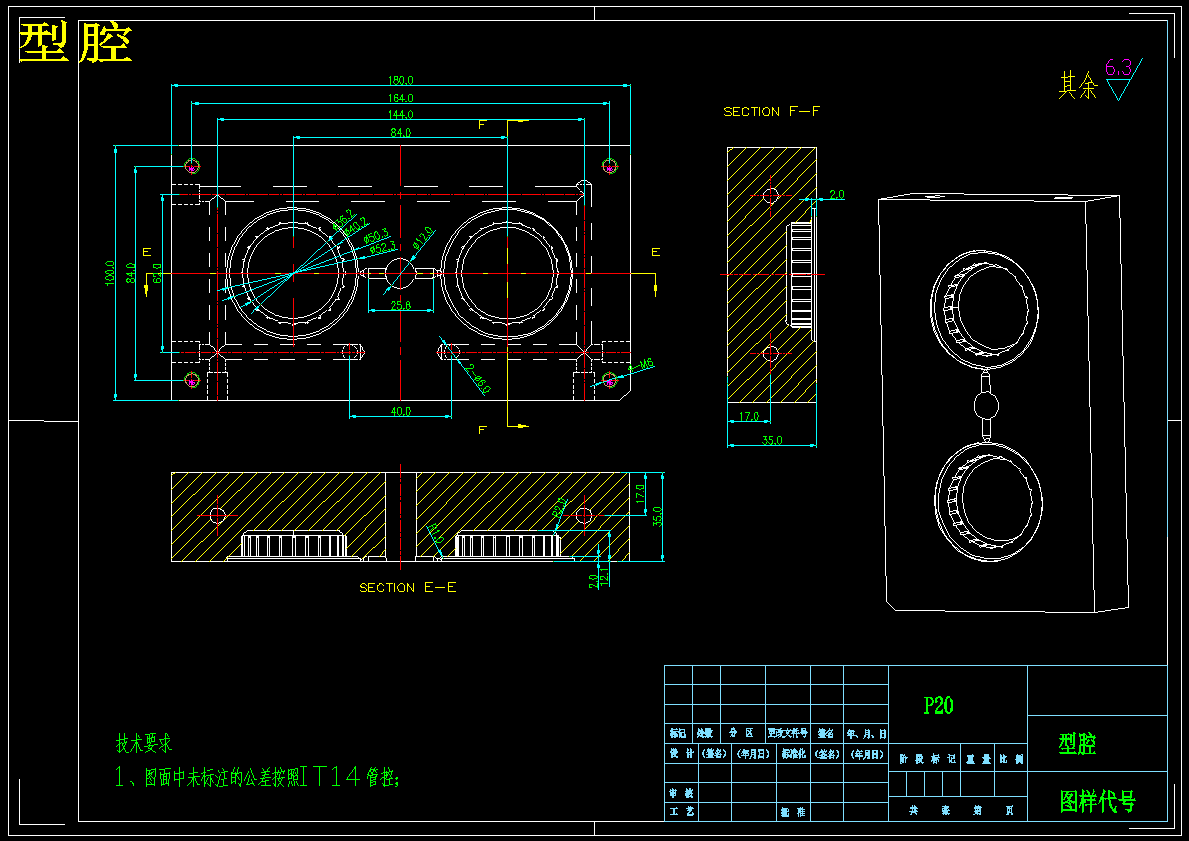Select the 2.0 dimension in section F-F

[x=836, y=195]
